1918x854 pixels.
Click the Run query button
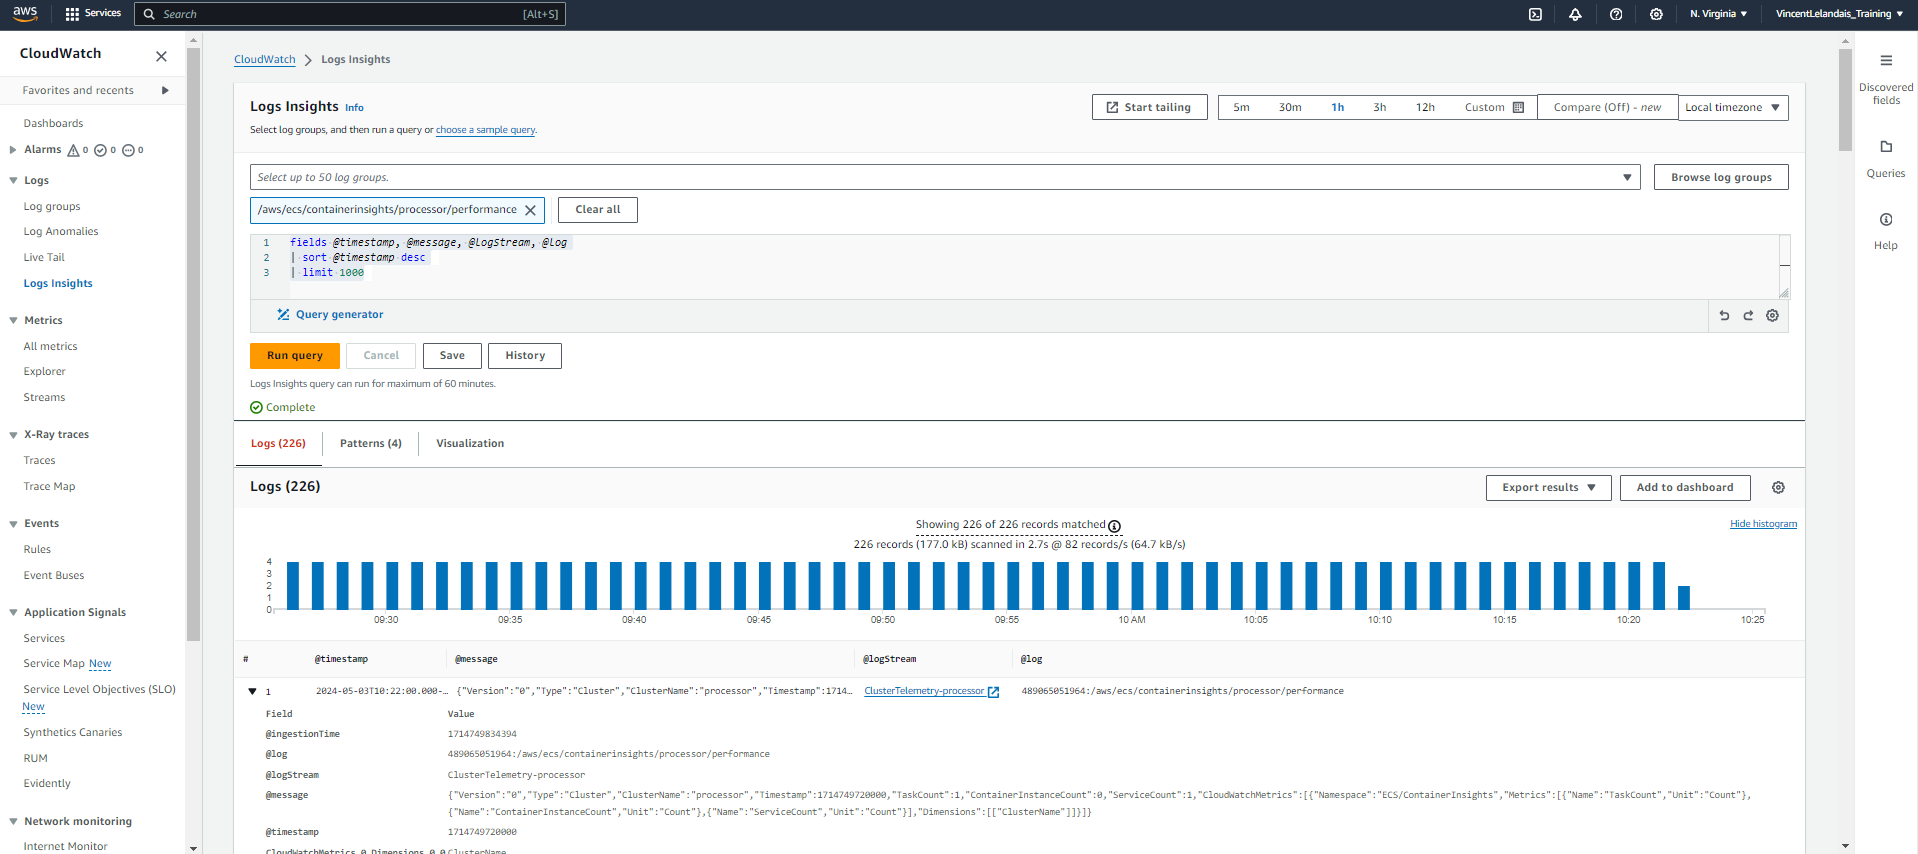[x=294, y=356]
